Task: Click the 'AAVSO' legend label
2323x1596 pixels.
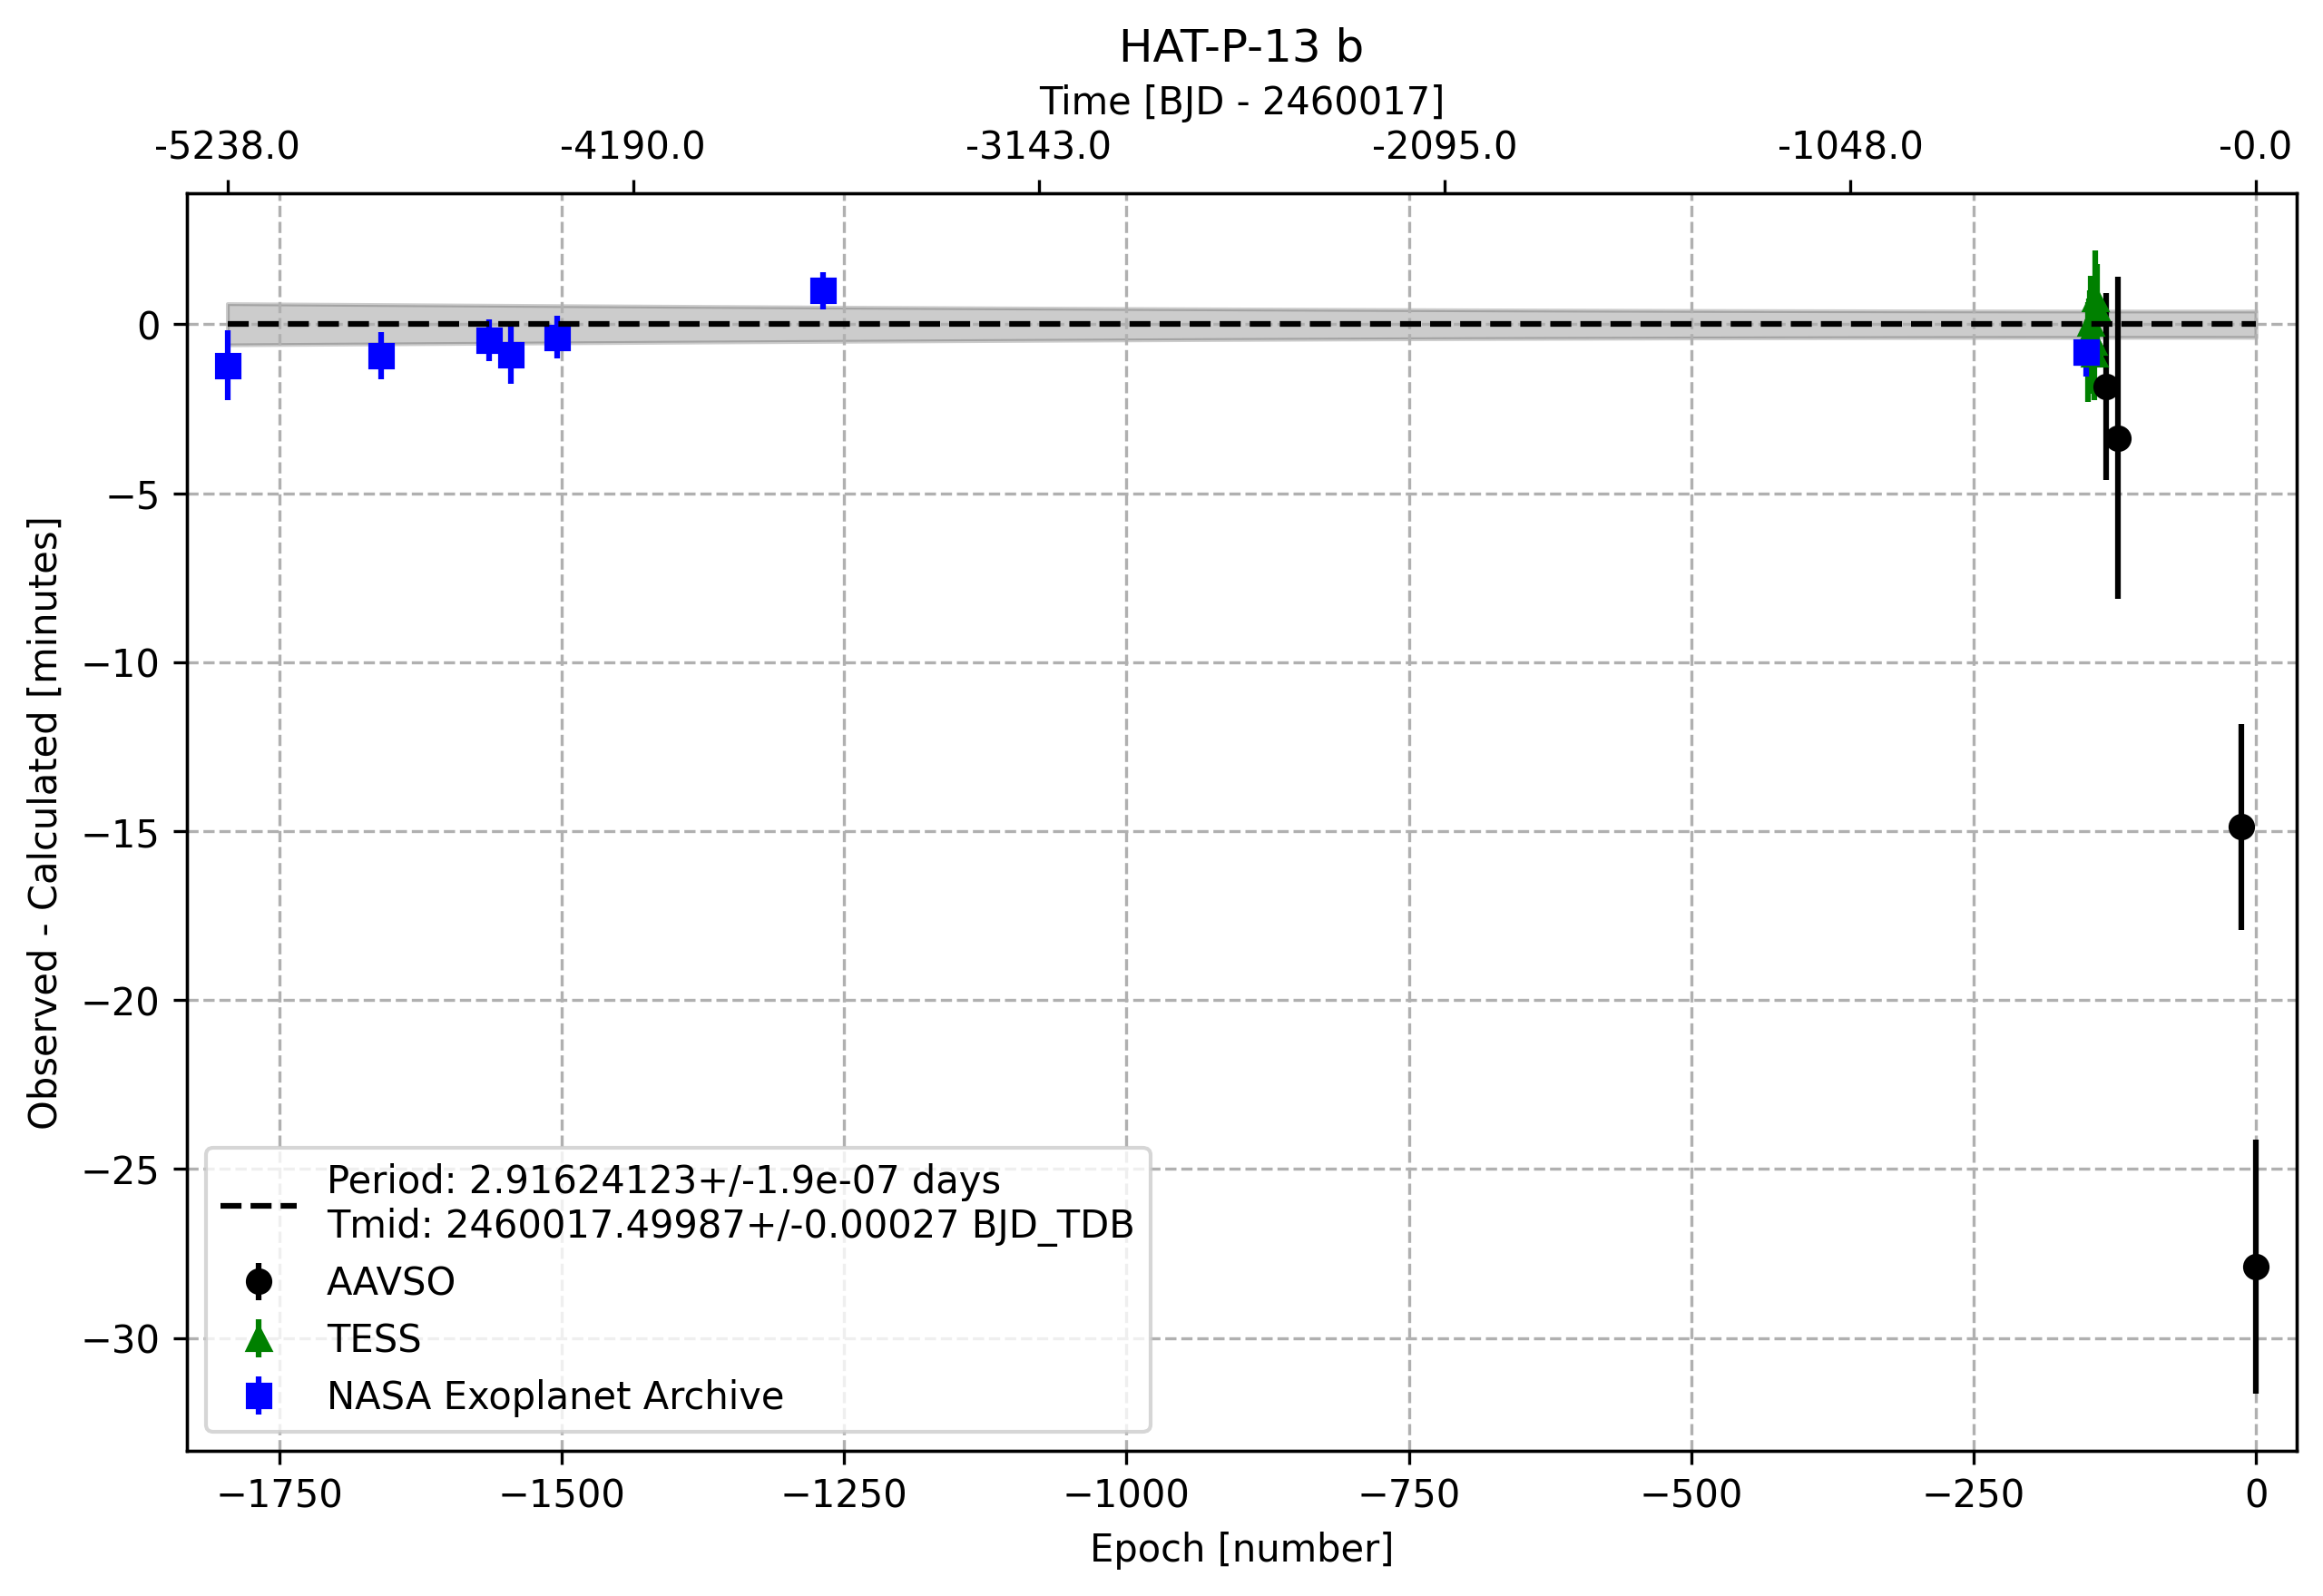Action: [x=390, y=1282]
